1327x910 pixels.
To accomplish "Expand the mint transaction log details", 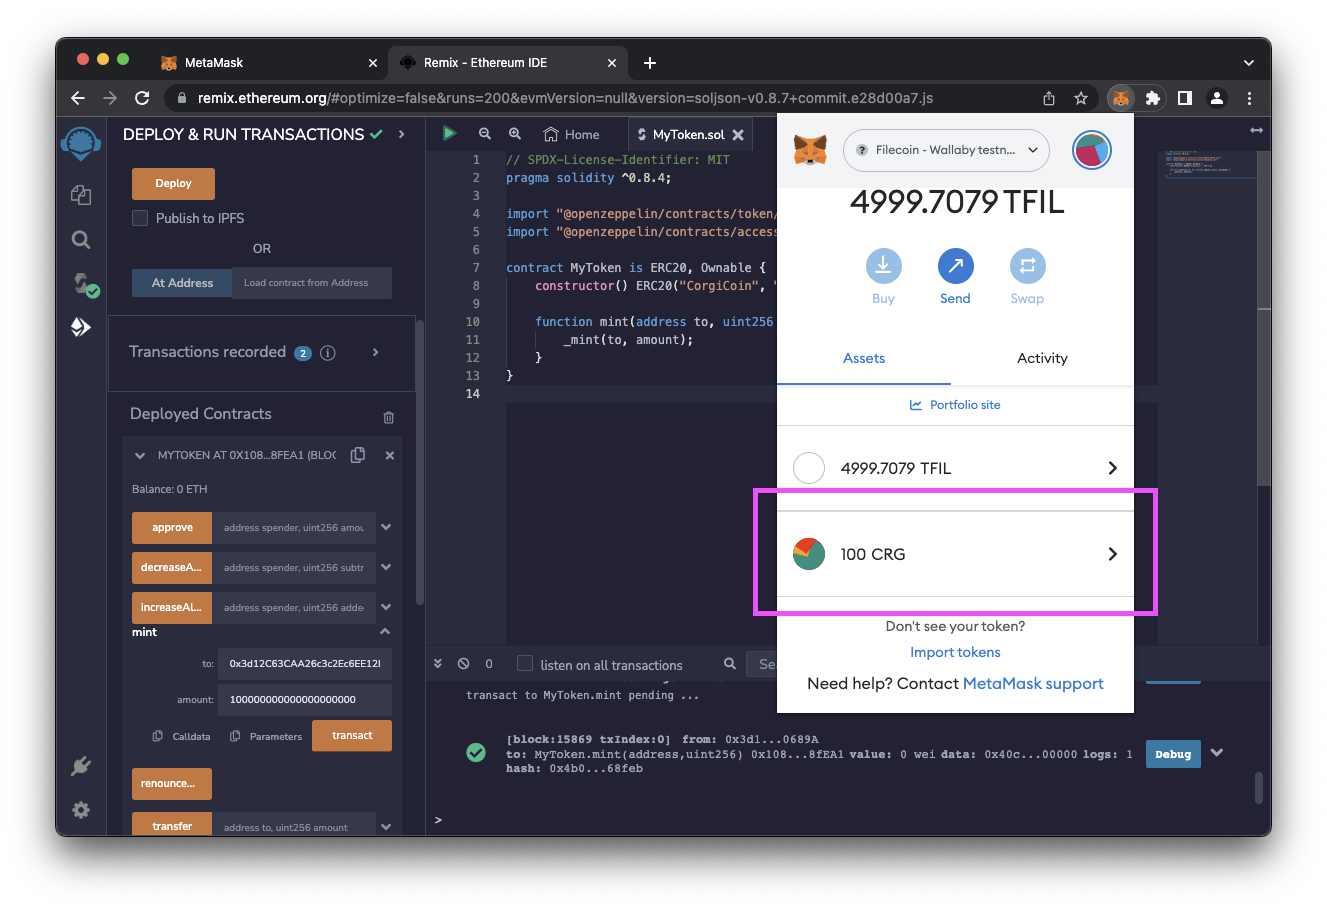I will click(x=1217, y=753).
